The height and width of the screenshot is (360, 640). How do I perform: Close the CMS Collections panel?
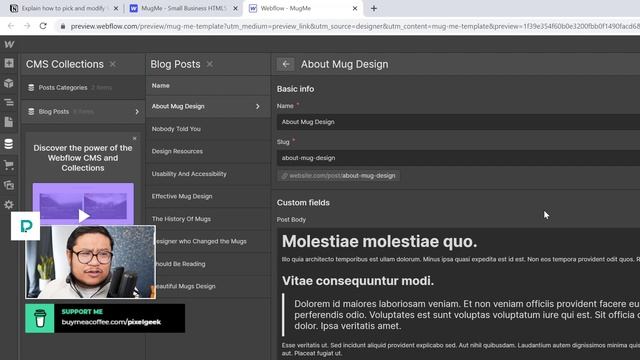[x=113, y=64]
